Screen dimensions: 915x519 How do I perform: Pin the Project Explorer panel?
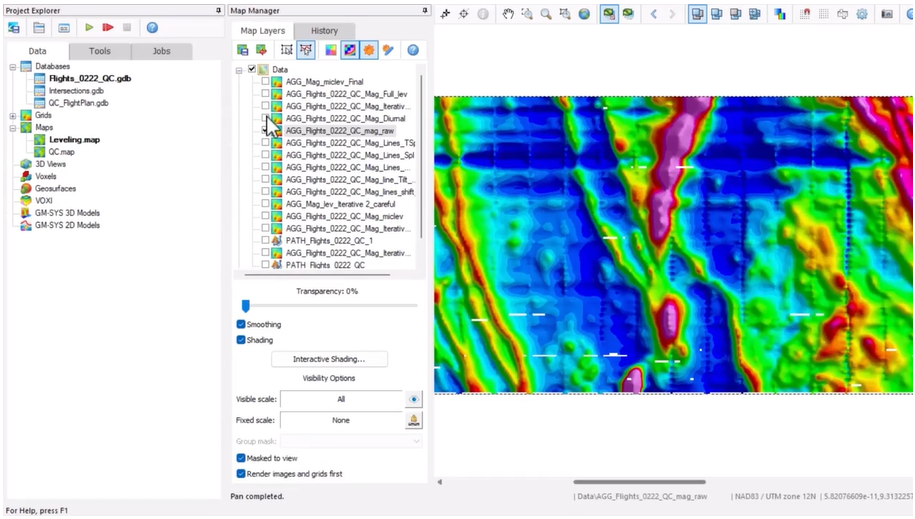click(218, 11)
